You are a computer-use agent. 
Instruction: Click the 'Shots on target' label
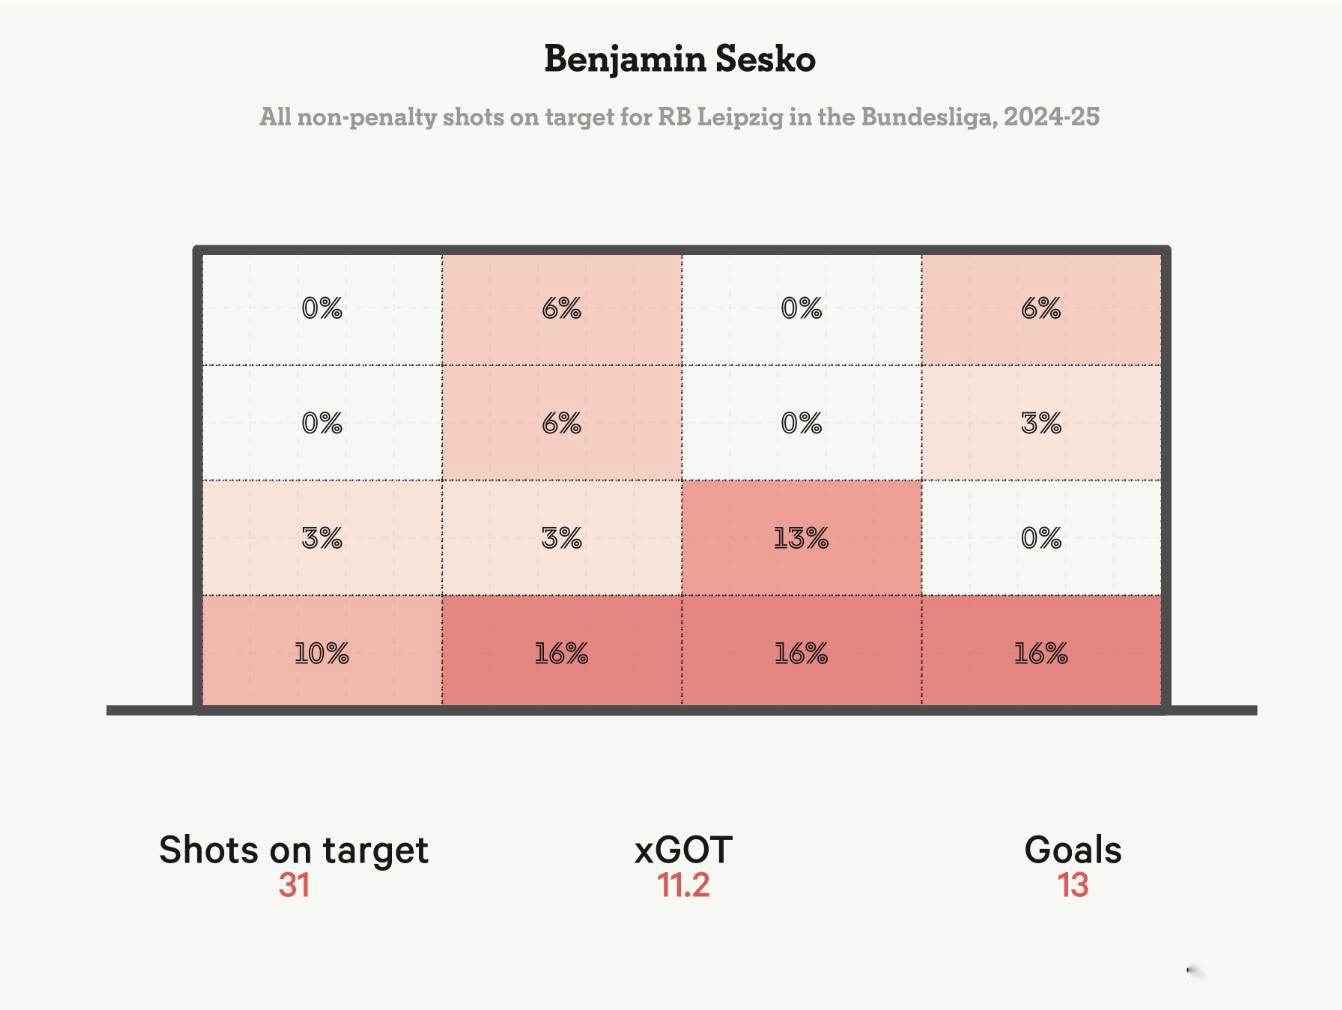(293, 850)
